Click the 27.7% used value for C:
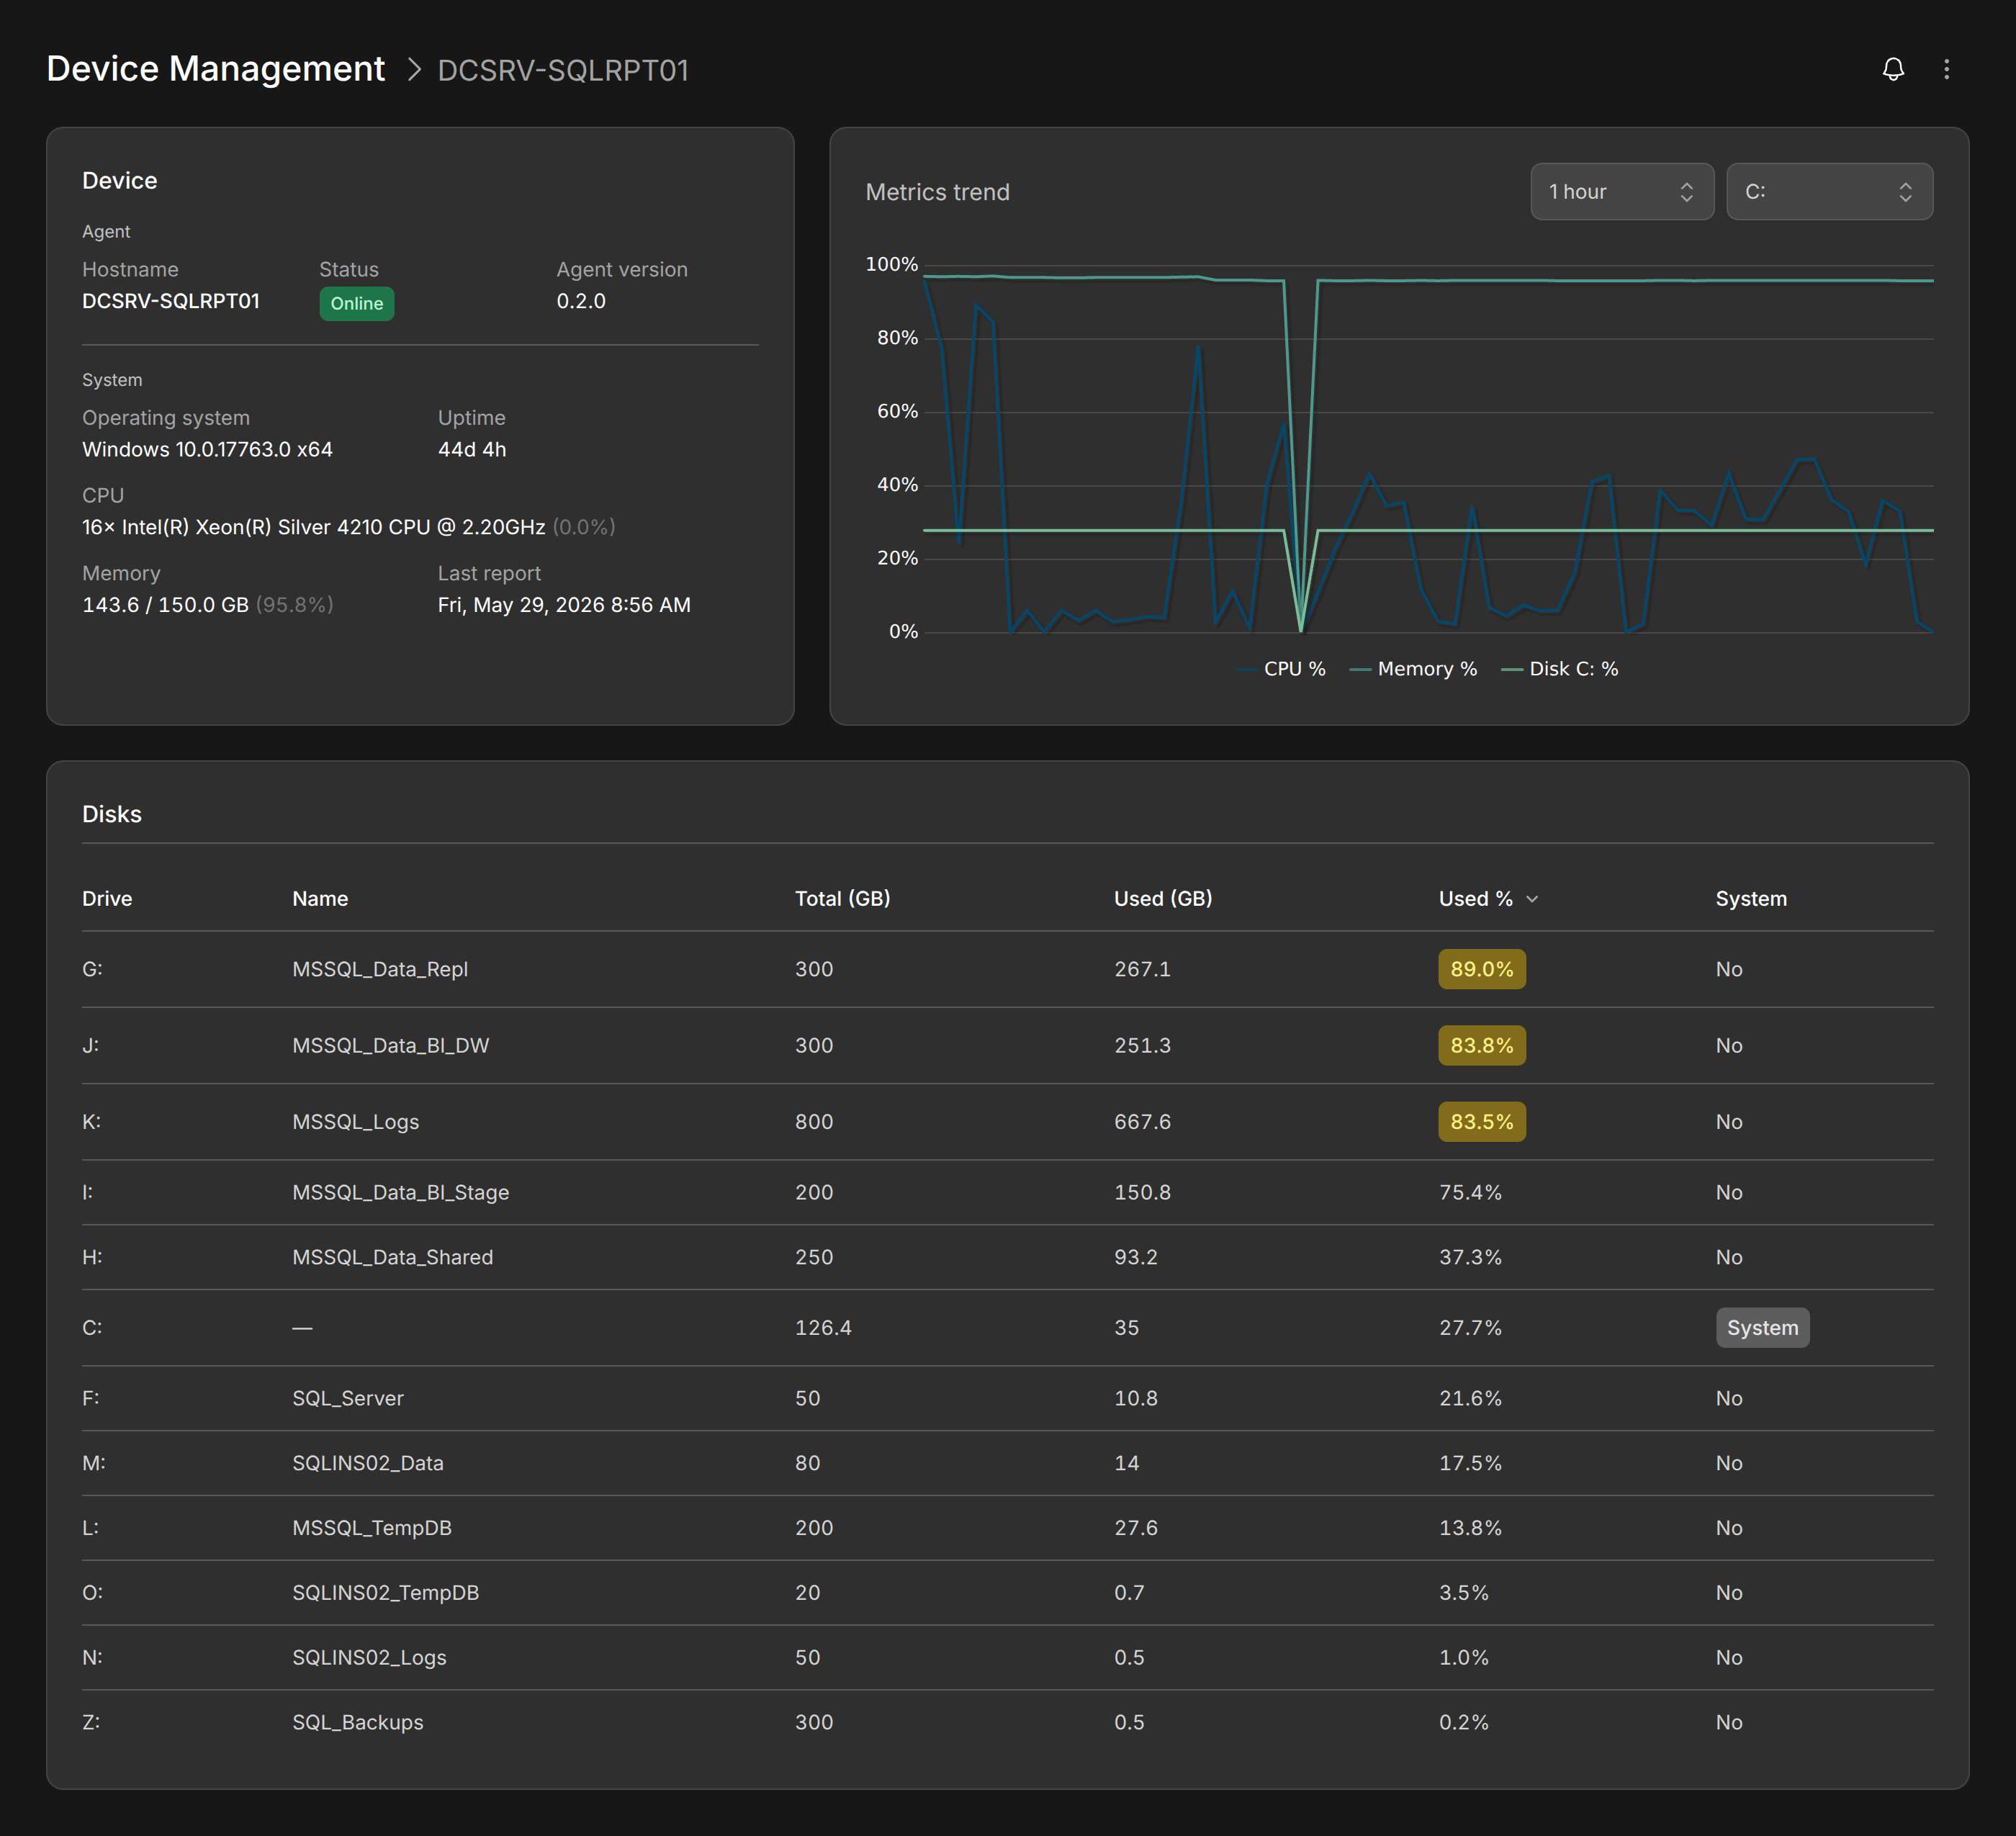Screen dimensions: 2016x1836 (1470, 1328)
